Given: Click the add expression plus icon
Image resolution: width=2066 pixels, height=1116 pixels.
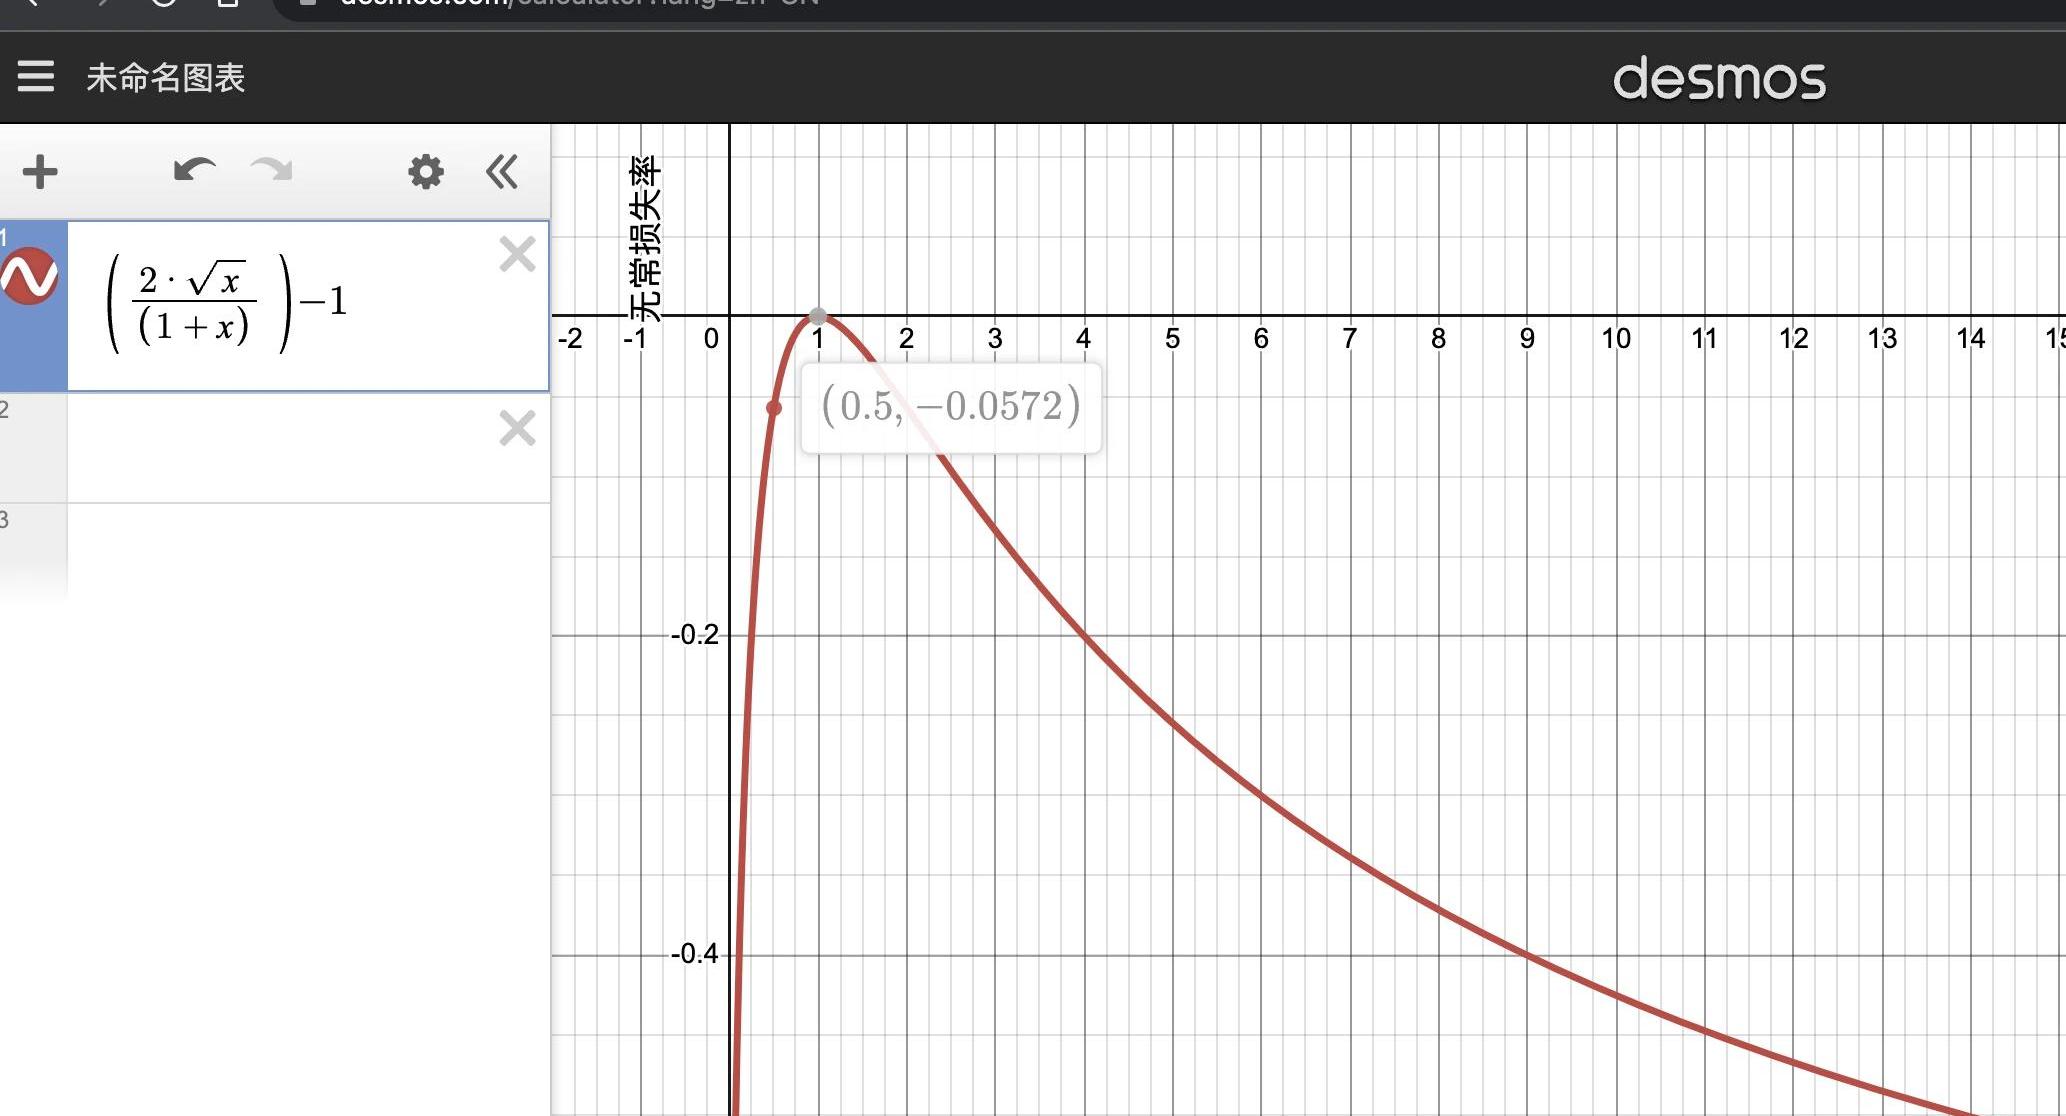Looking at the screenshot, I should click(40, 172).
